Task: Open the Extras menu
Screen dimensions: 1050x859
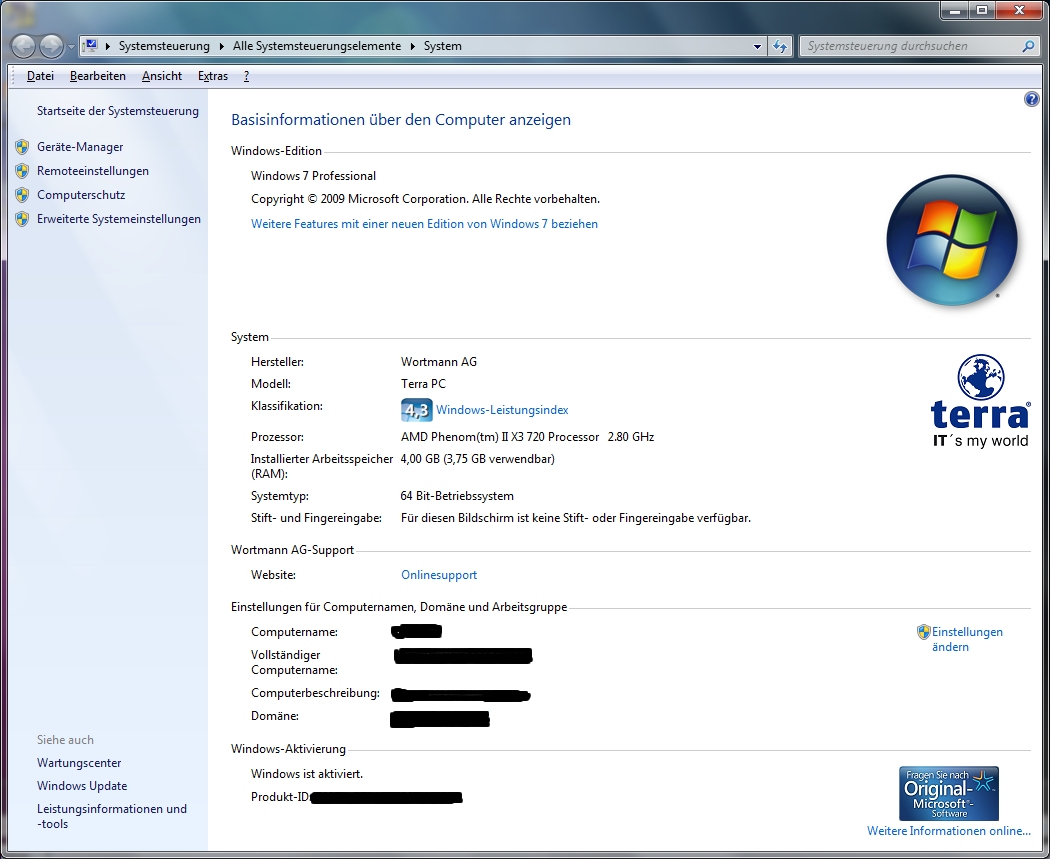Action: pyautogui.click(x=213, y=76)
